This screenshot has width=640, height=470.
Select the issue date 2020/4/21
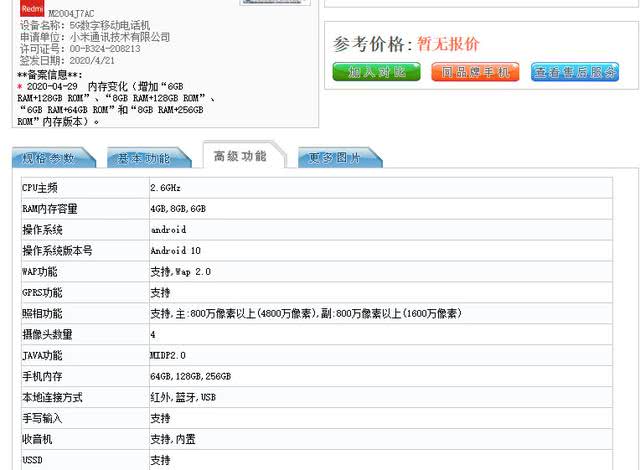pos(92,61)
